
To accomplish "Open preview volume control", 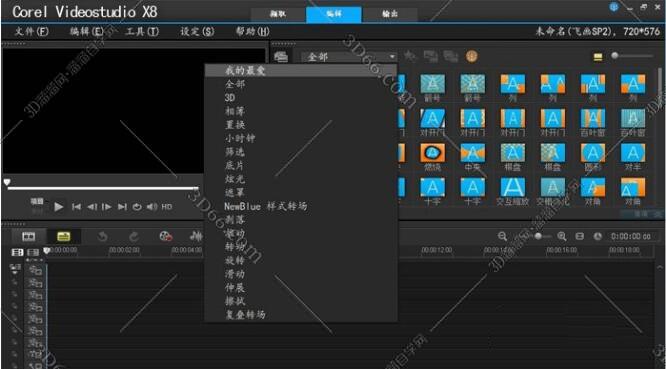I will [152, 207].
